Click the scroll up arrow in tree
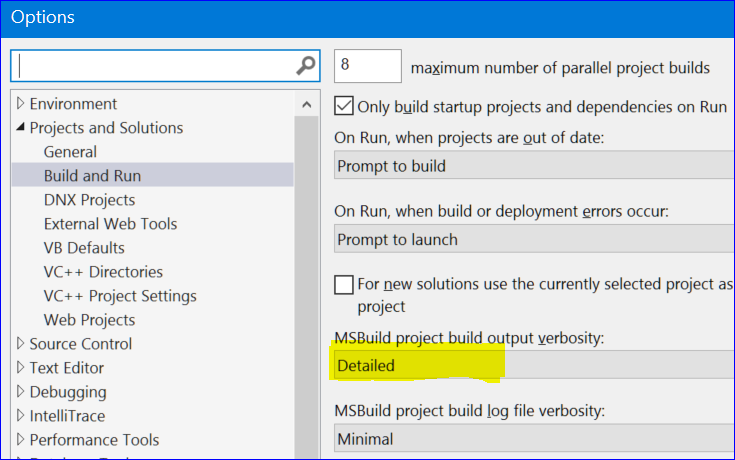Image resolution: width=735 pixels, height=460 pixels. pos(308,104)
